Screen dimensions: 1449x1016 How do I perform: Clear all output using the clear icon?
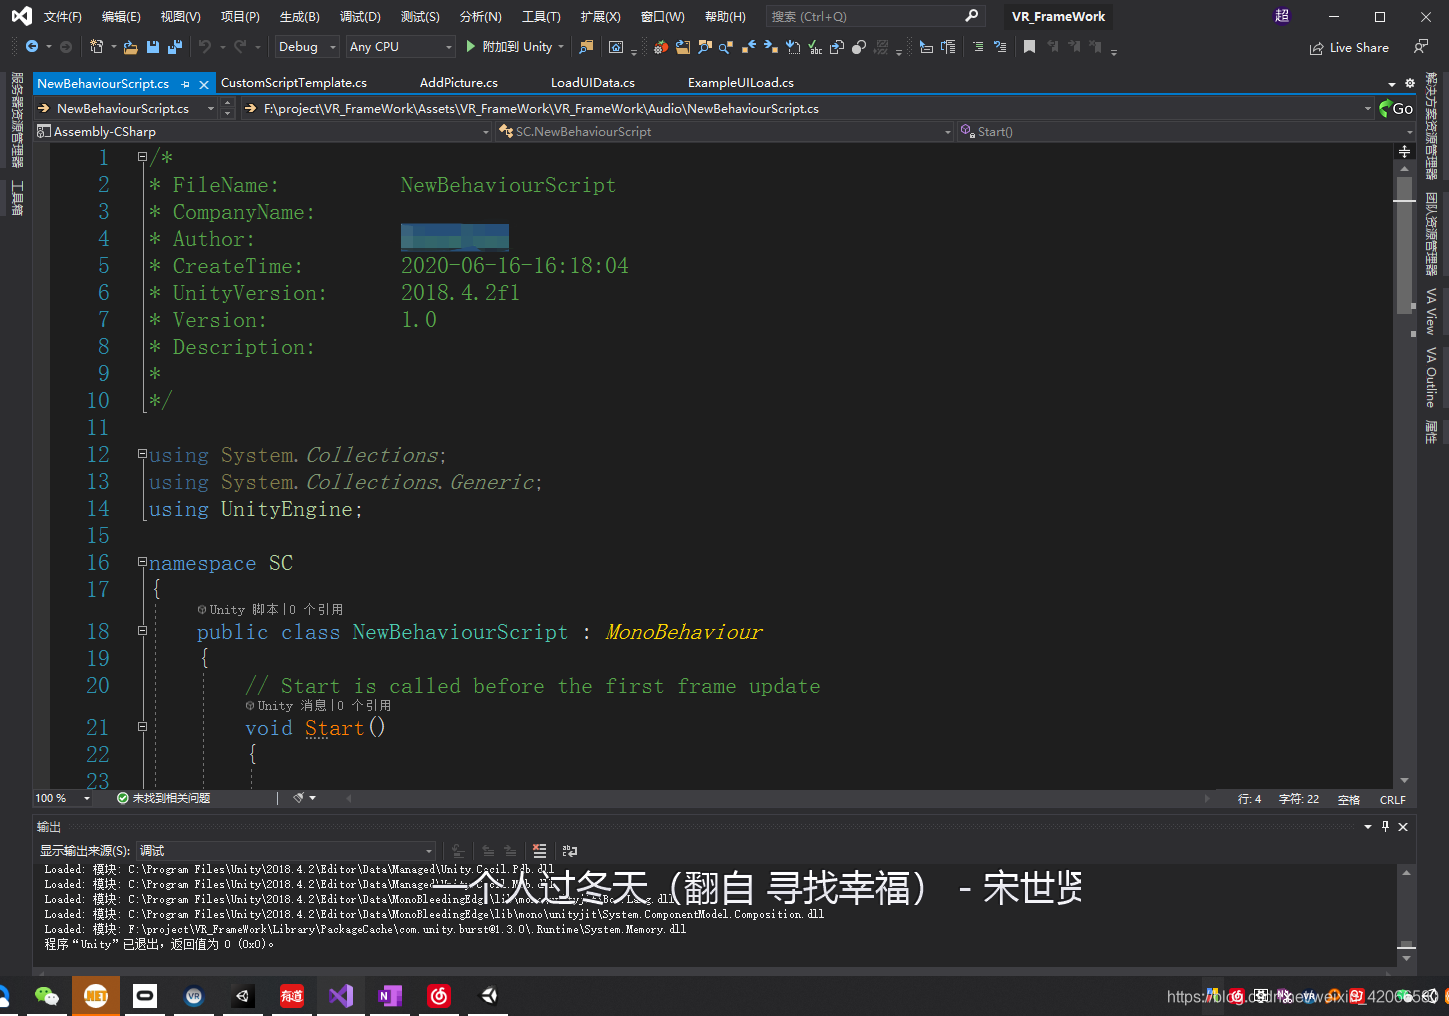(540, 850)
